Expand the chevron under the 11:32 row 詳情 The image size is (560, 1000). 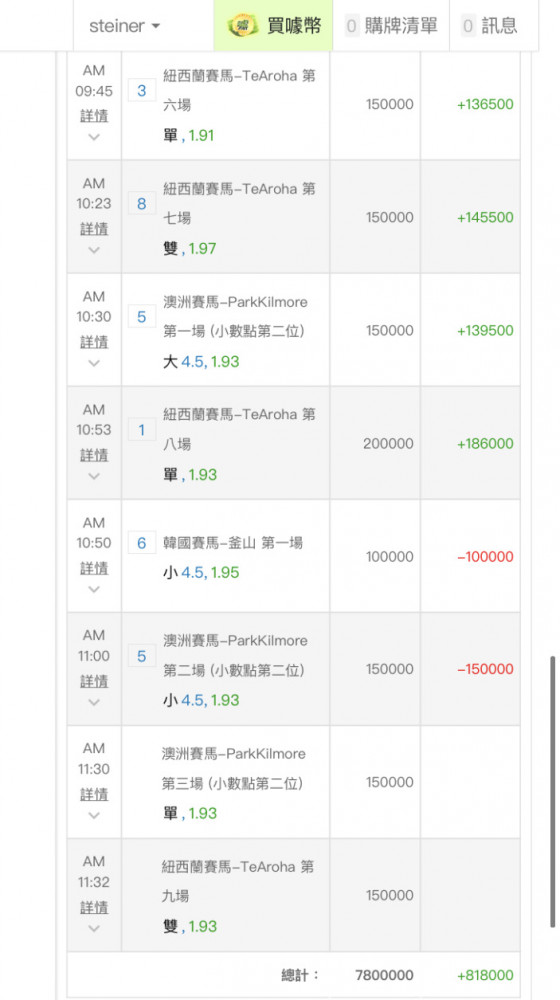pos(94,928)
